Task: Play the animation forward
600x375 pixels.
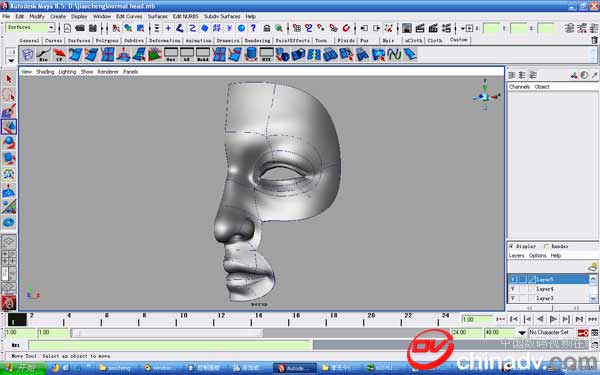Action: point(553,319)
